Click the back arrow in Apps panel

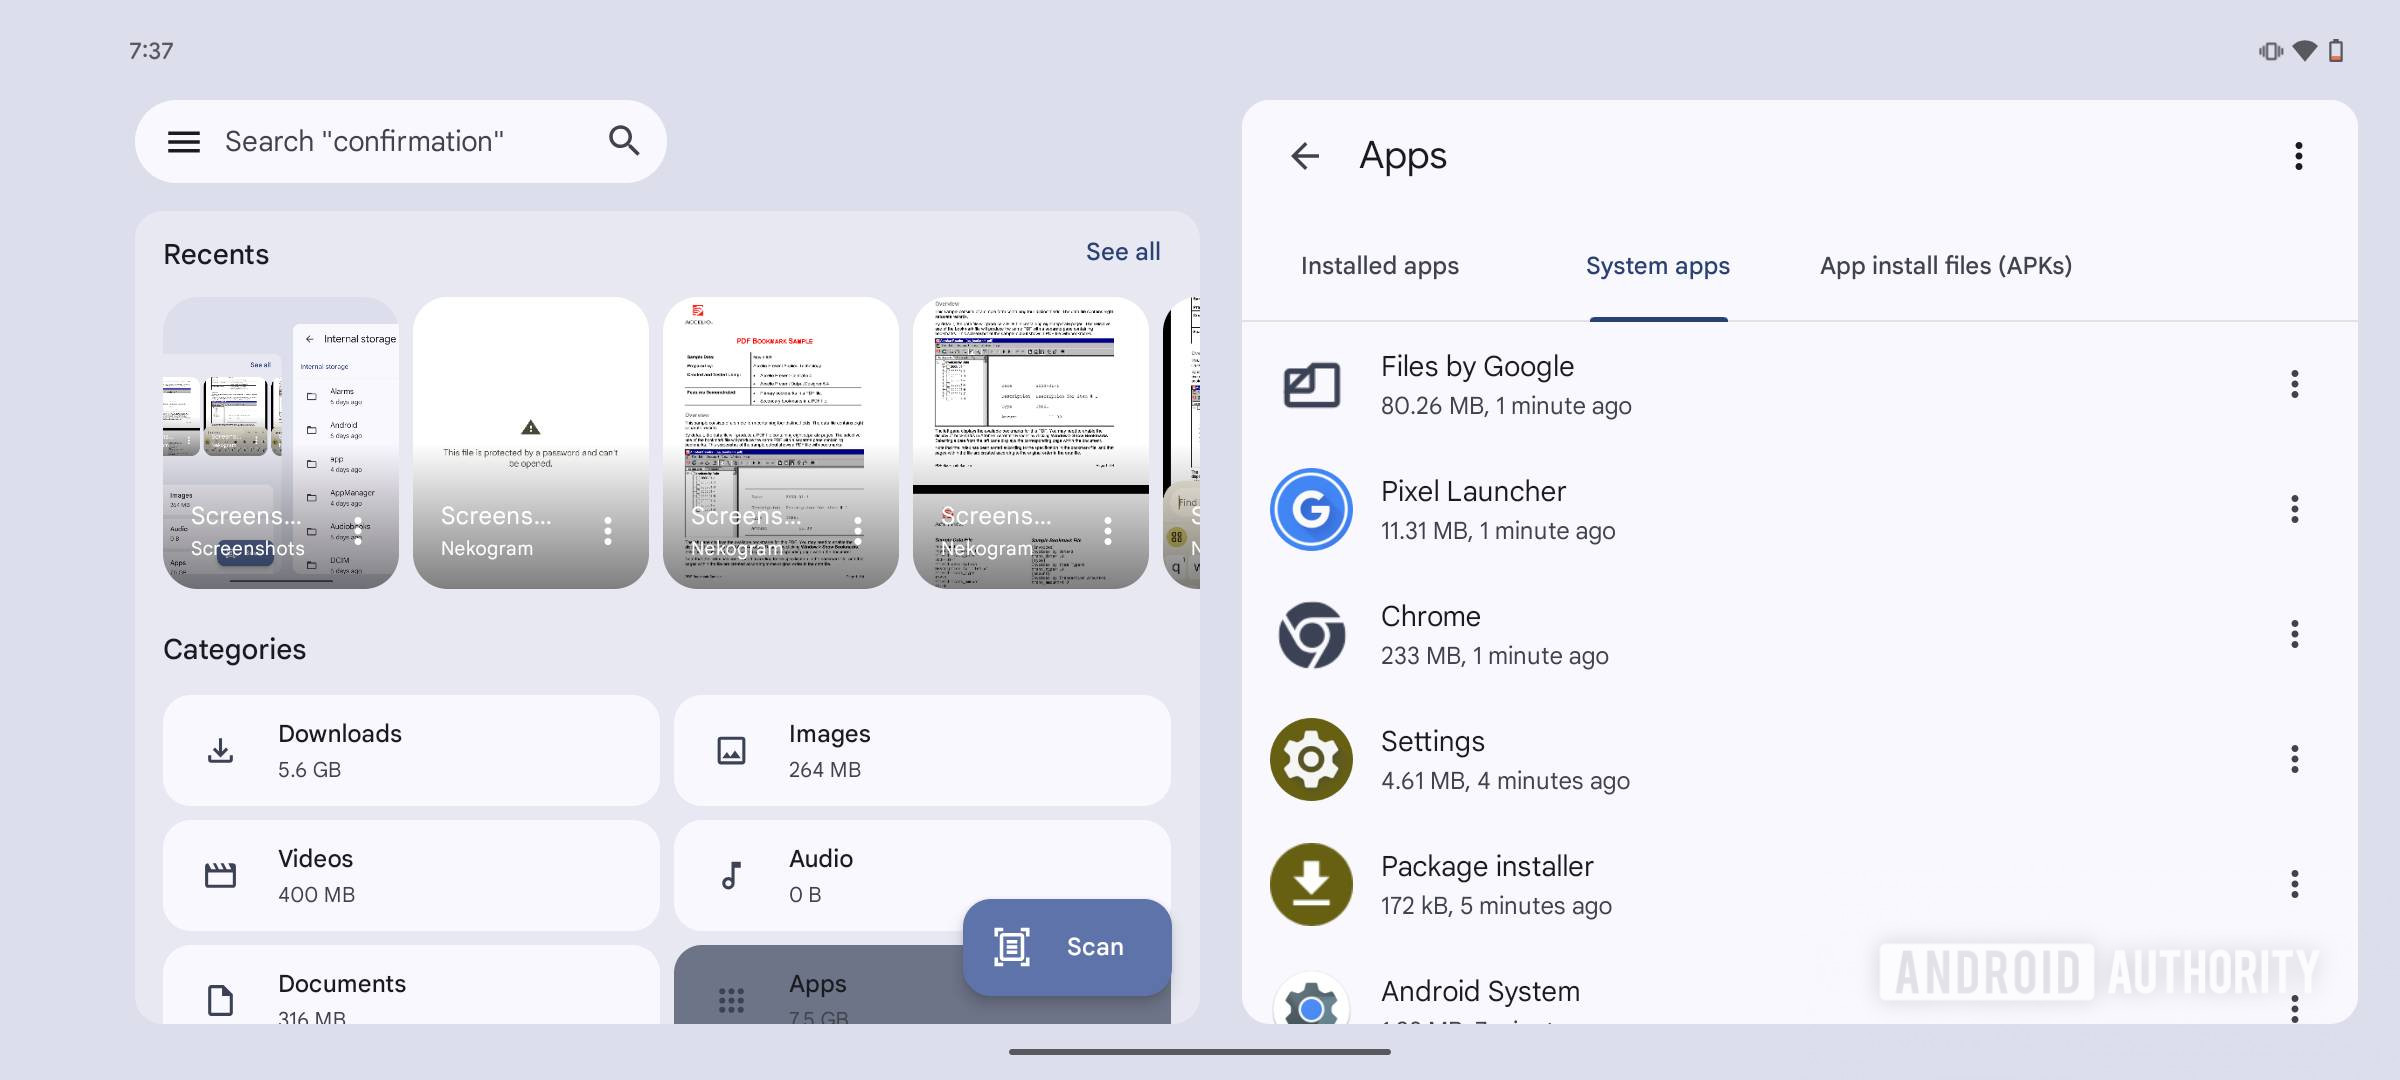pos(1303,153)
